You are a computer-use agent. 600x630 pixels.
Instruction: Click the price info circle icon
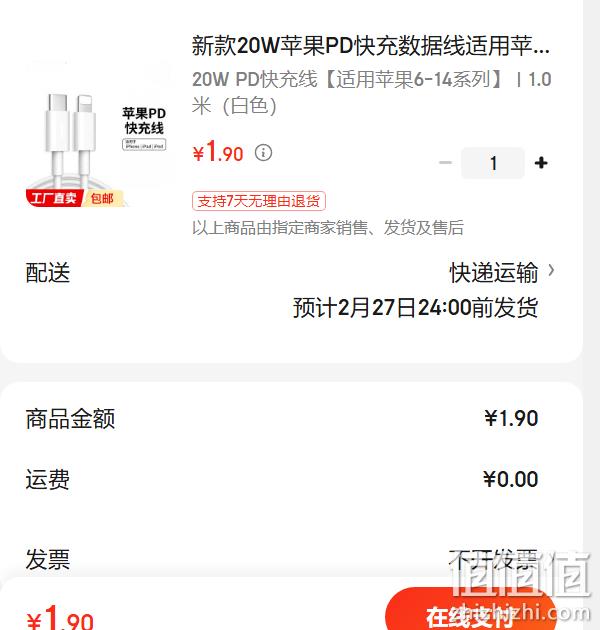[263, 153]
